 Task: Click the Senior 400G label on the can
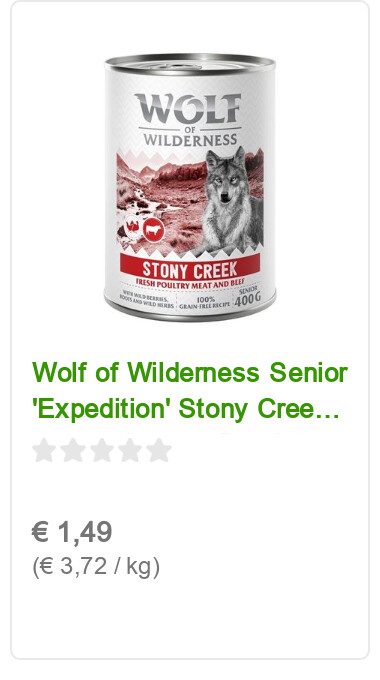coord(248,297)
